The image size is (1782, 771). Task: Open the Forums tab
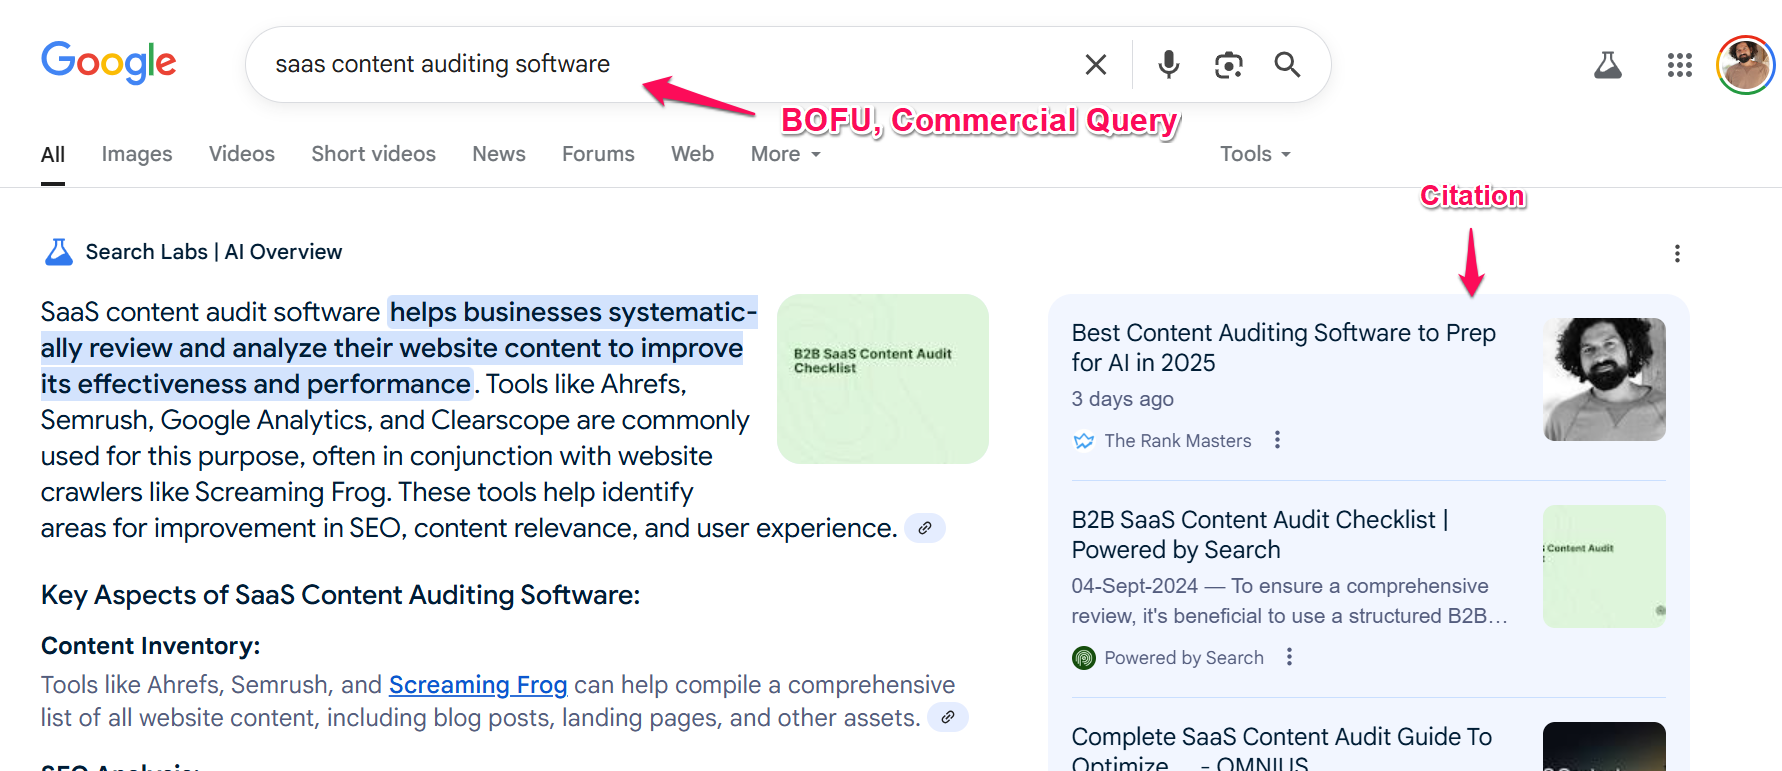click(598, 154)
